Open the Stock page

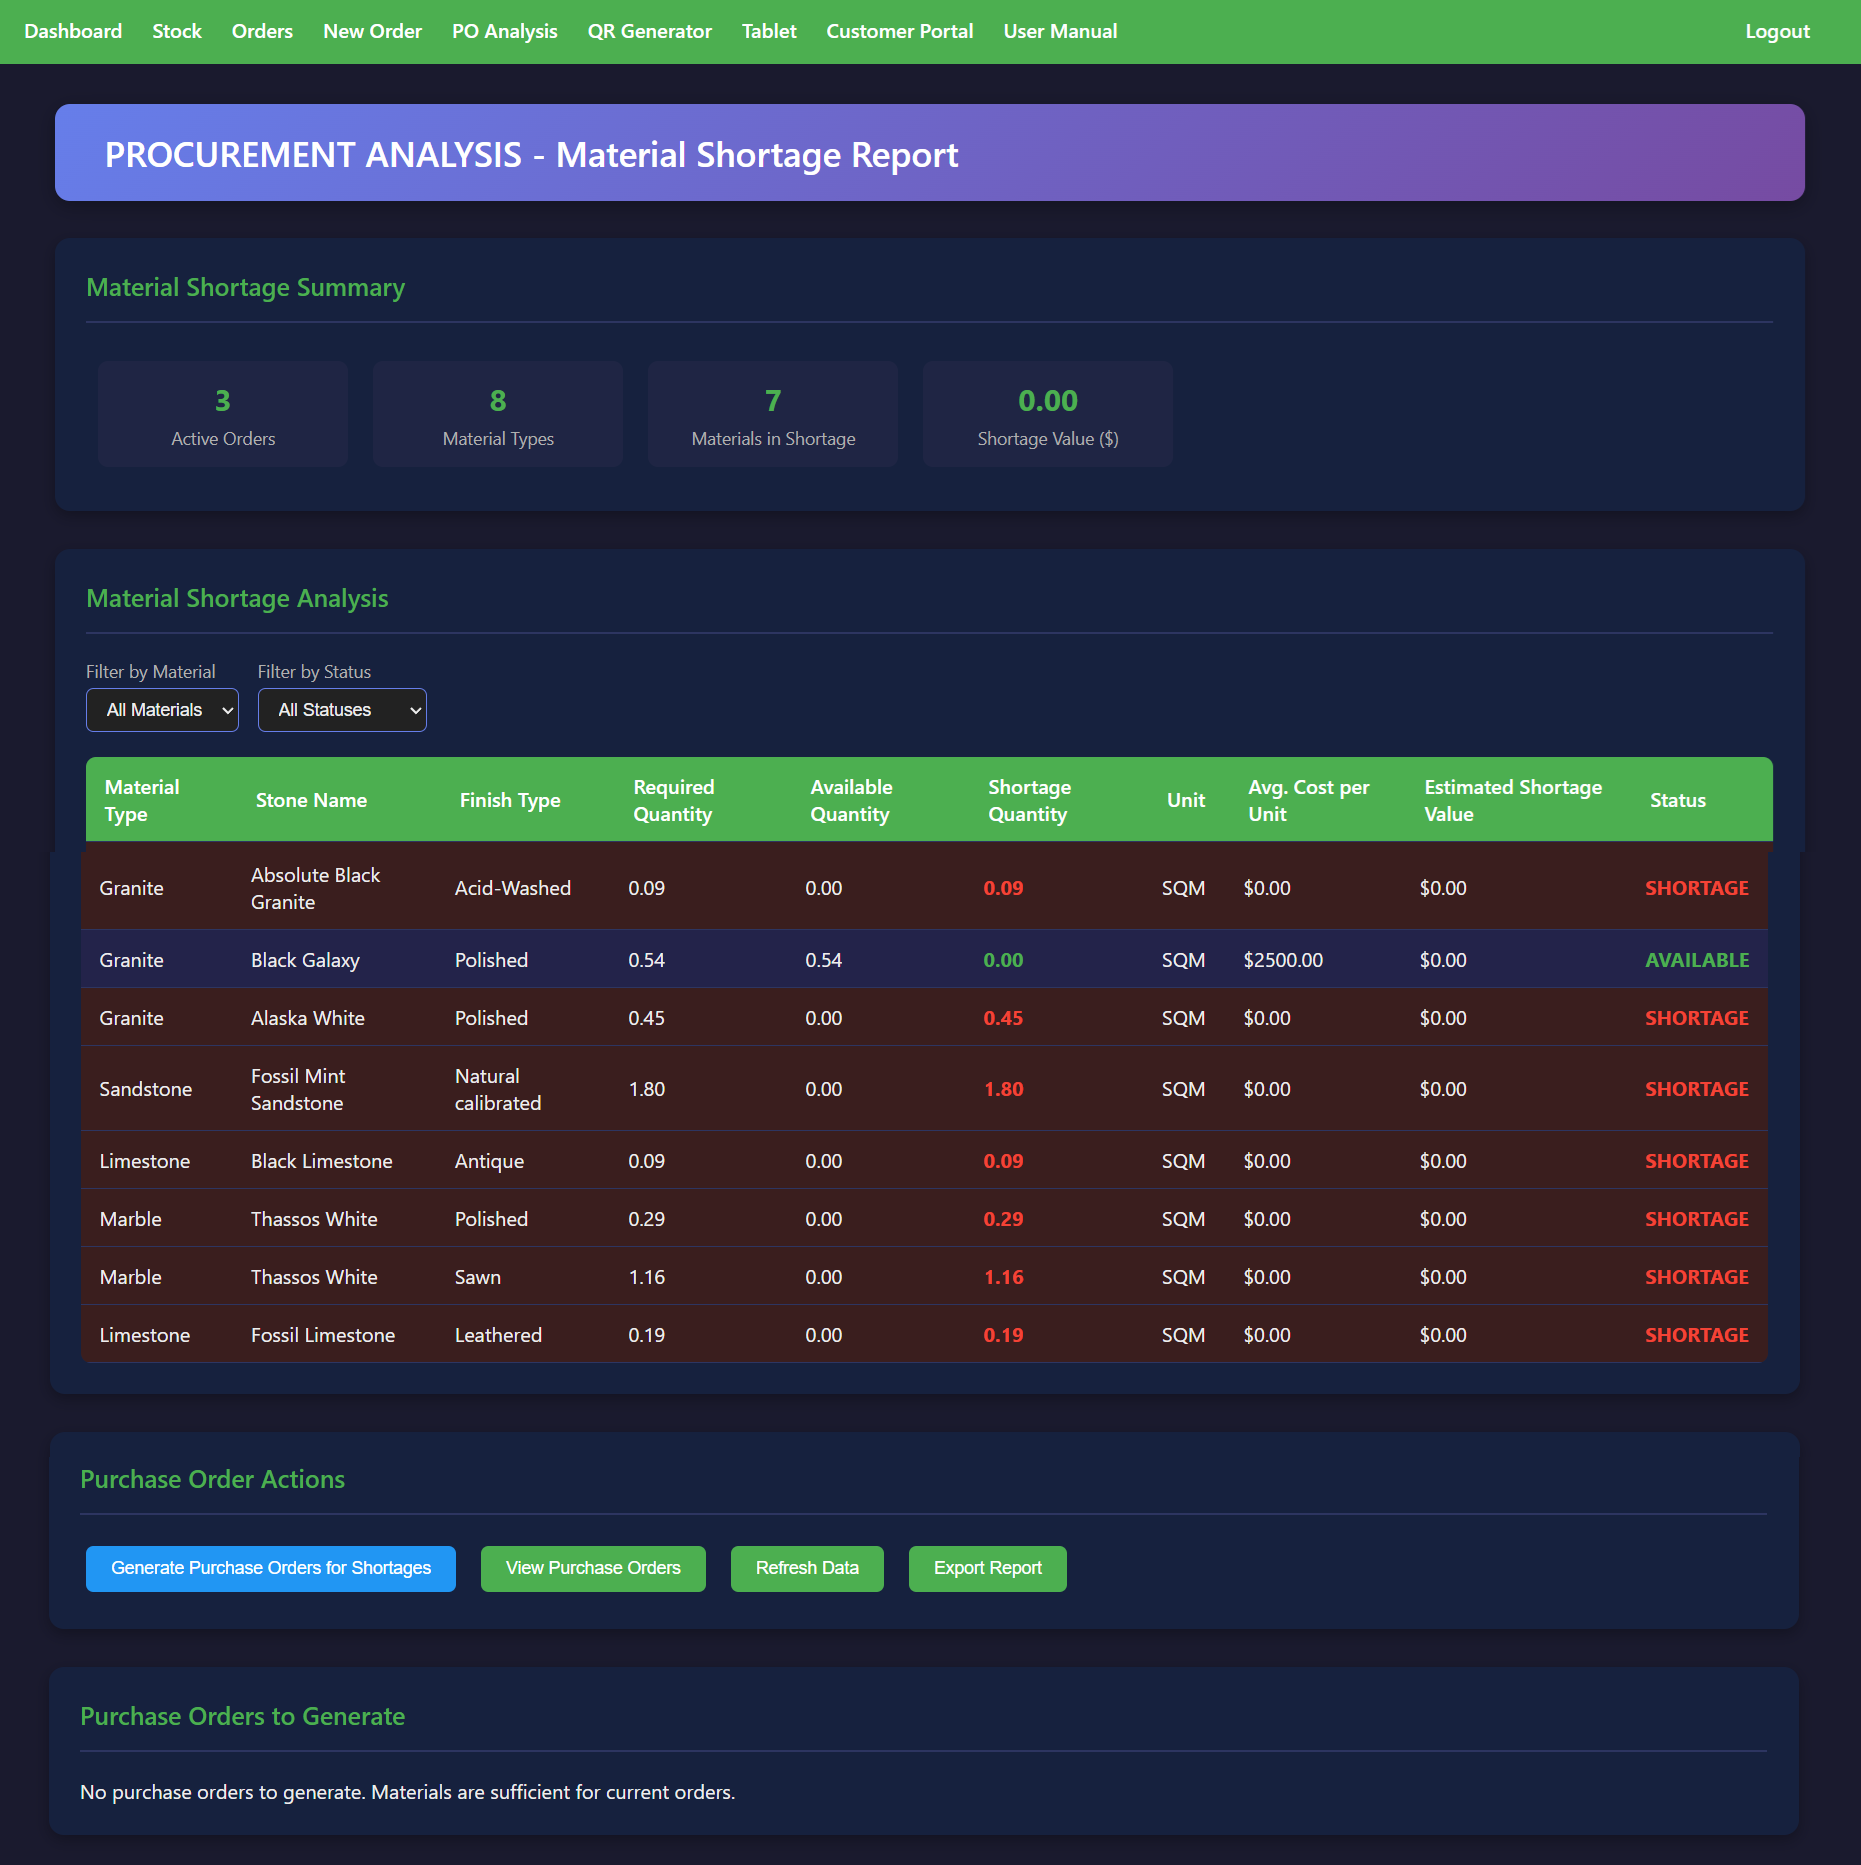(x=177, y=31)
